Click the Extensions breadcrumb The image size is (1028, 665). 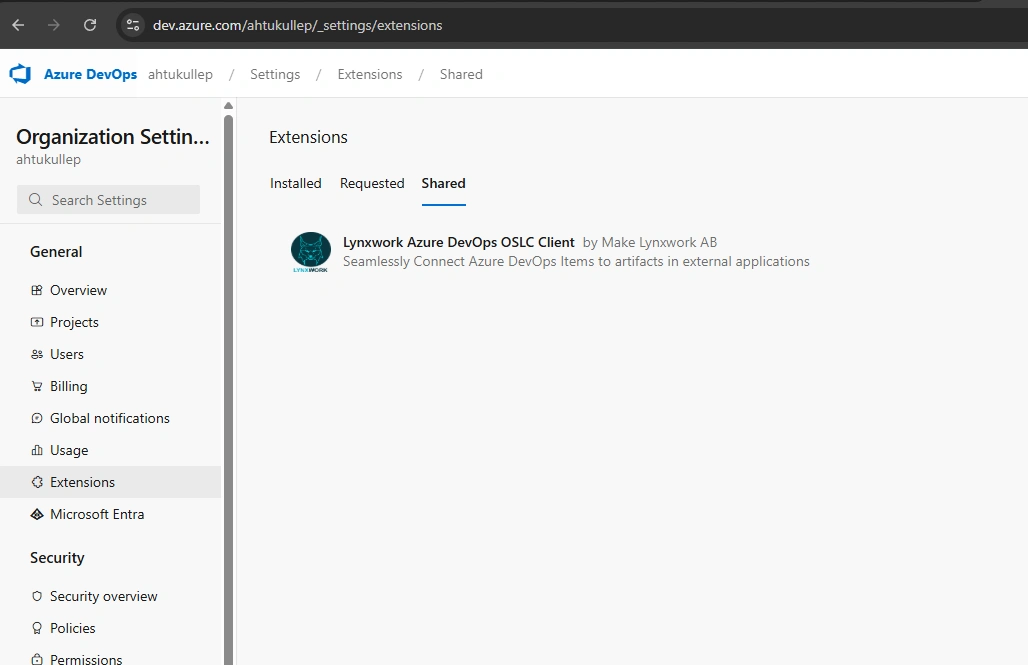click(x=370, y=74)
